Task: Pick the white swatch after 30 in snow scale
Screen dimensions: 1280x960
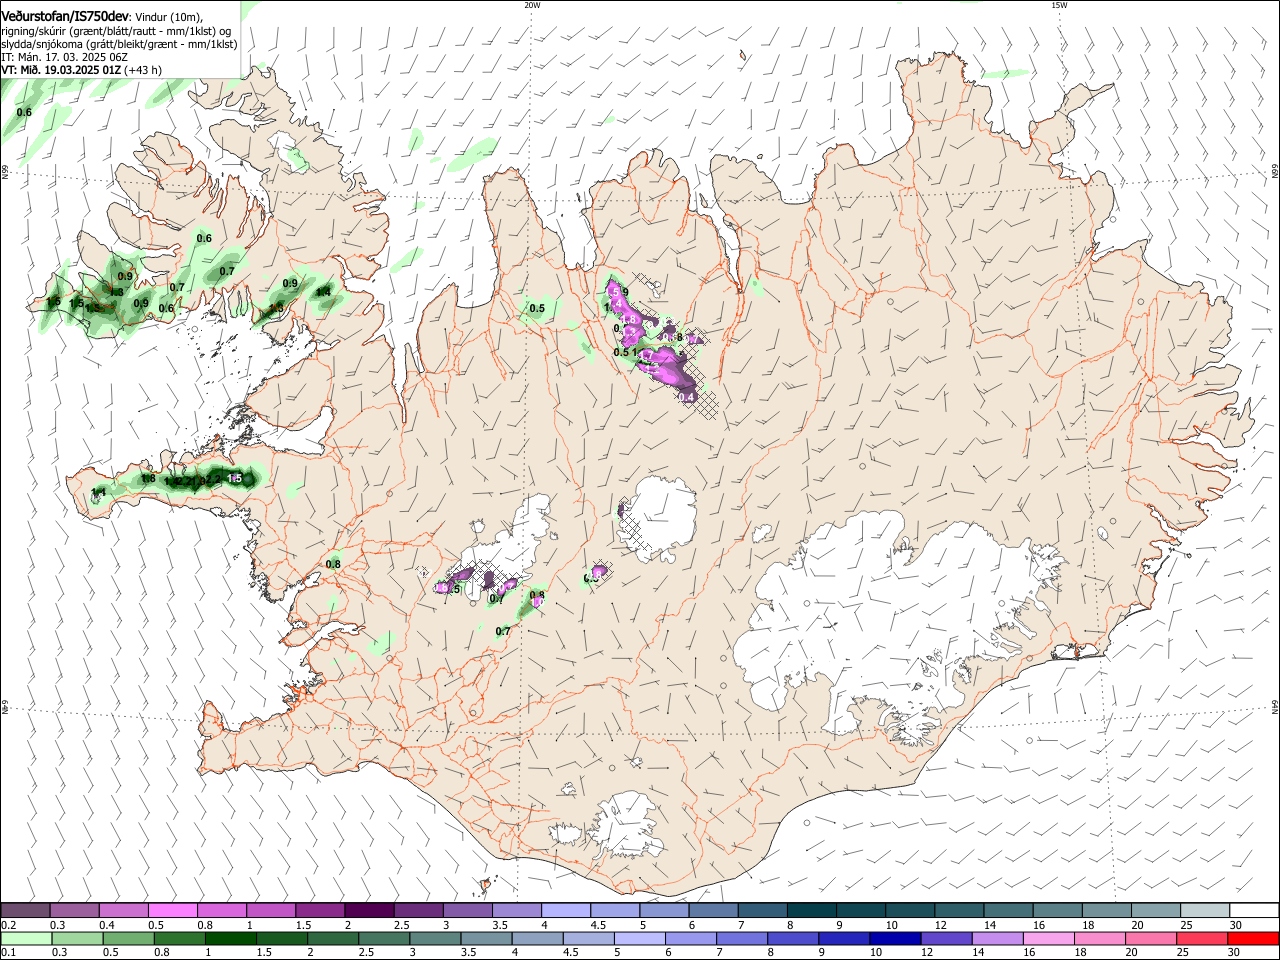Action: (1253, 910)
